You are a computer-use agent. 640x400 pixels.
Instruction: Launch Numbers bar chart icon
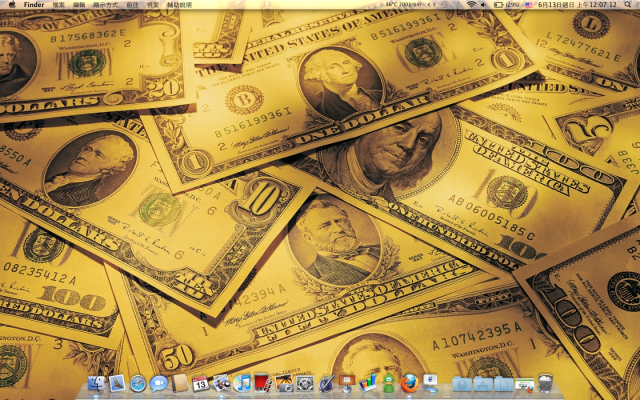(368, 383)
